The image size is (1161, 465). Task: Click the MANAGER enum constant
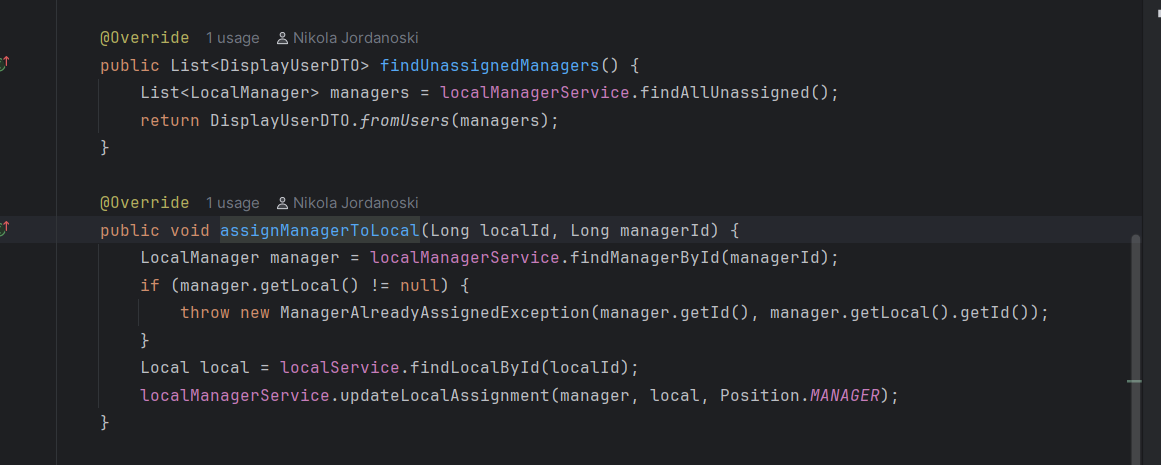point(844,395)
